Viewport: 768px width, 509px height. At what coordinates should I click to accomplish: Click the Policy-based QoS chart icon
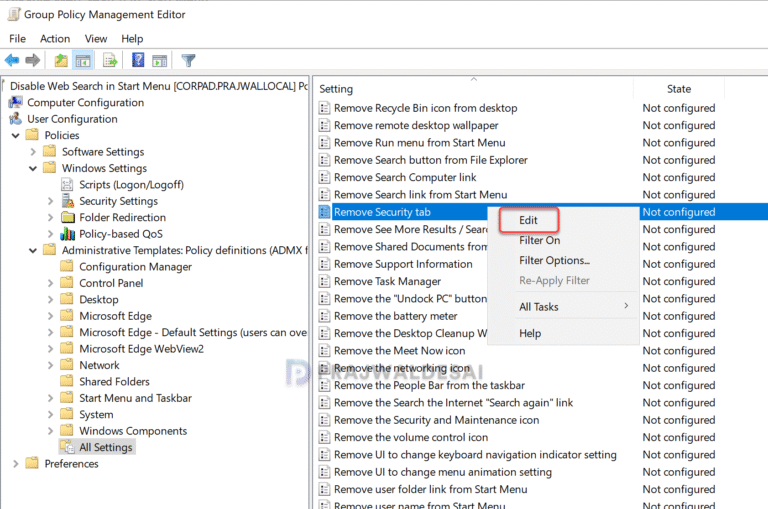point(68,234)
